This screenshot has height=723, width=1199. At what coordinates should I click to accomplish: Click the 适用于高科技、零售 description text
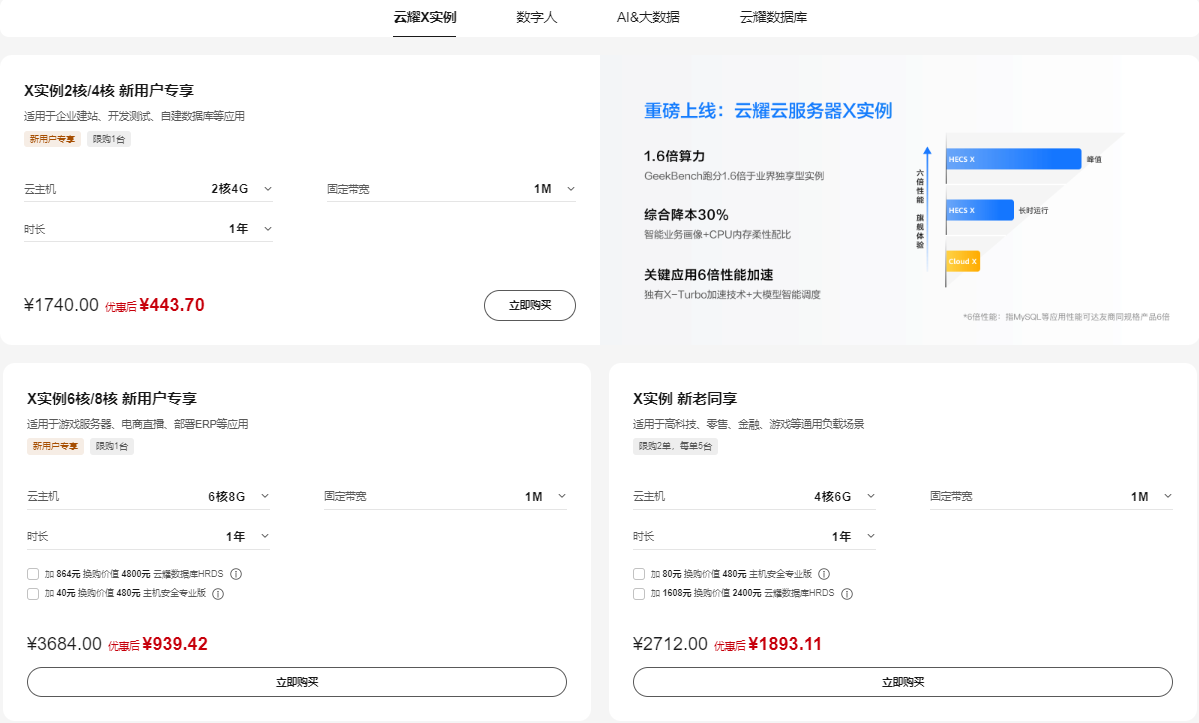coord(749,424)
